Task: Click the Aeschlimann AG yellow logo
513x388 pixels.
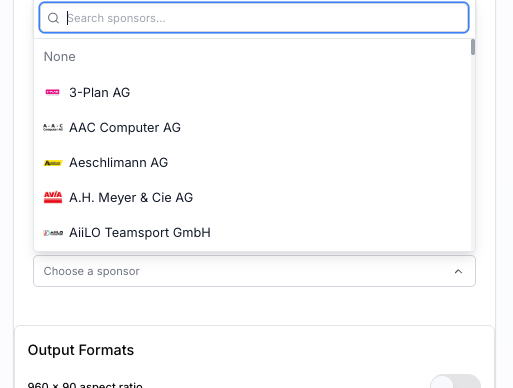Action: point(53,163)
